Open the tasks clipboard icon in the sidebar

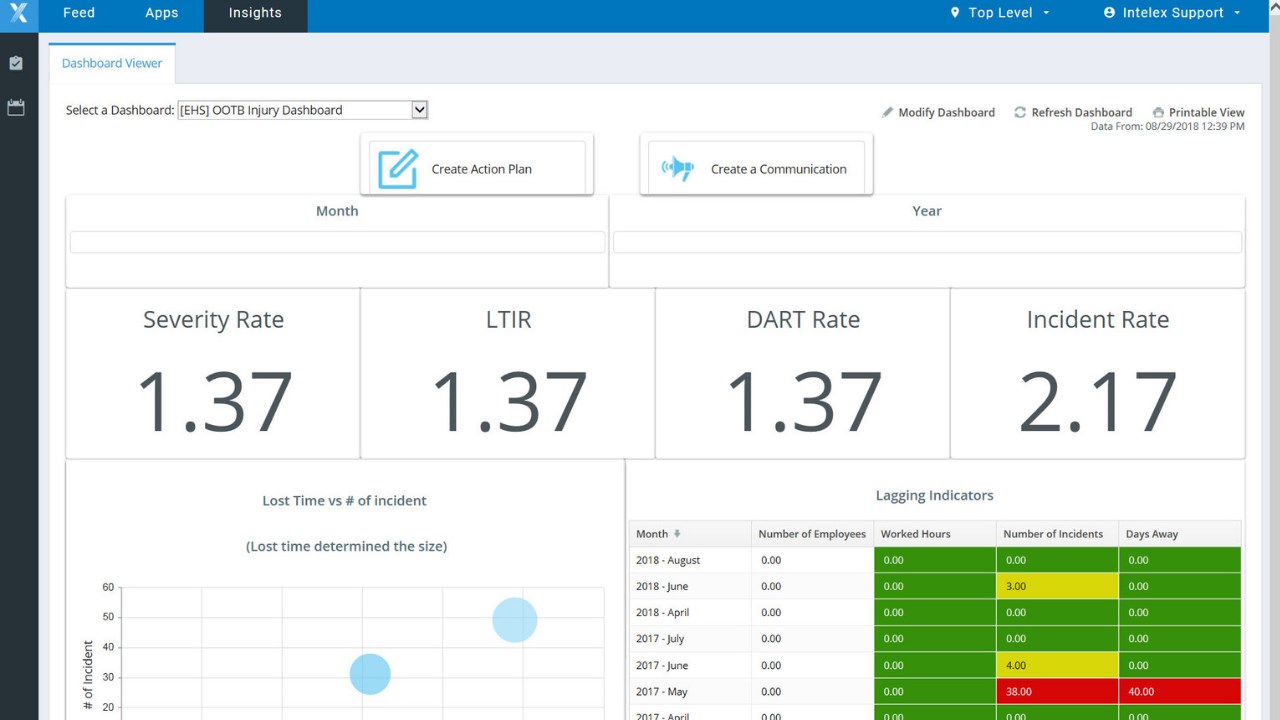pyautogui.click(x=16, y=62)
